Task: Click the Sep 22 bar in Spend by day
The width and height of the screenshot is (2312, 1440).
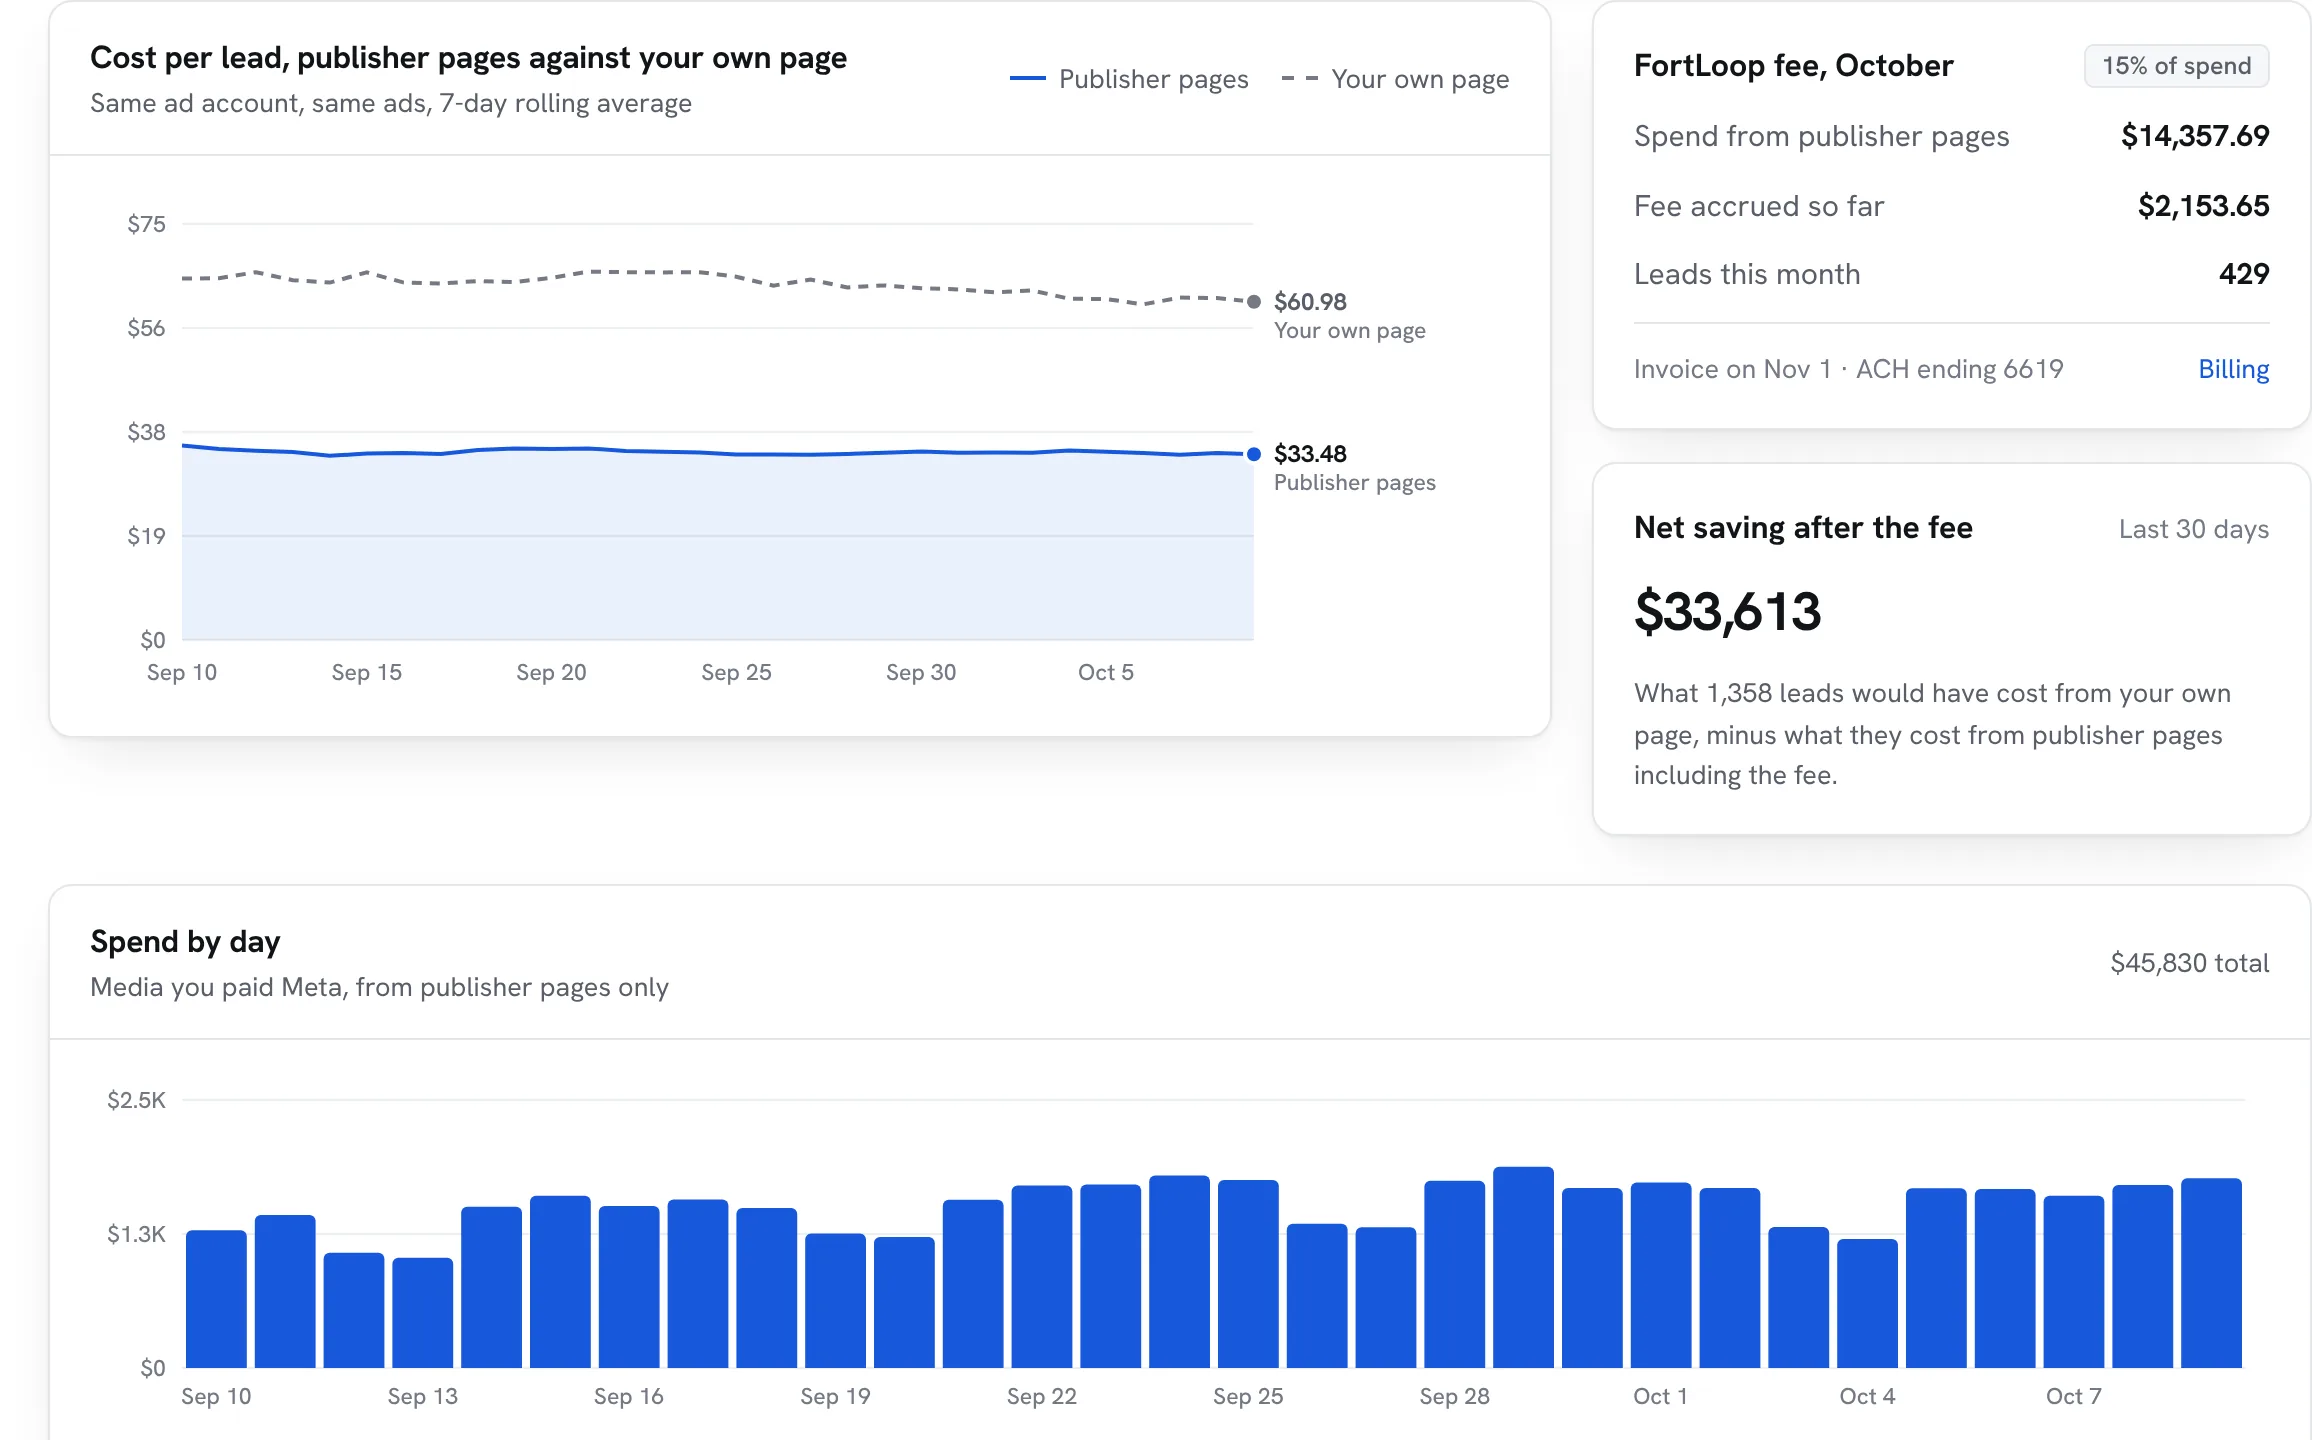Action: tap(1042, 1276)
